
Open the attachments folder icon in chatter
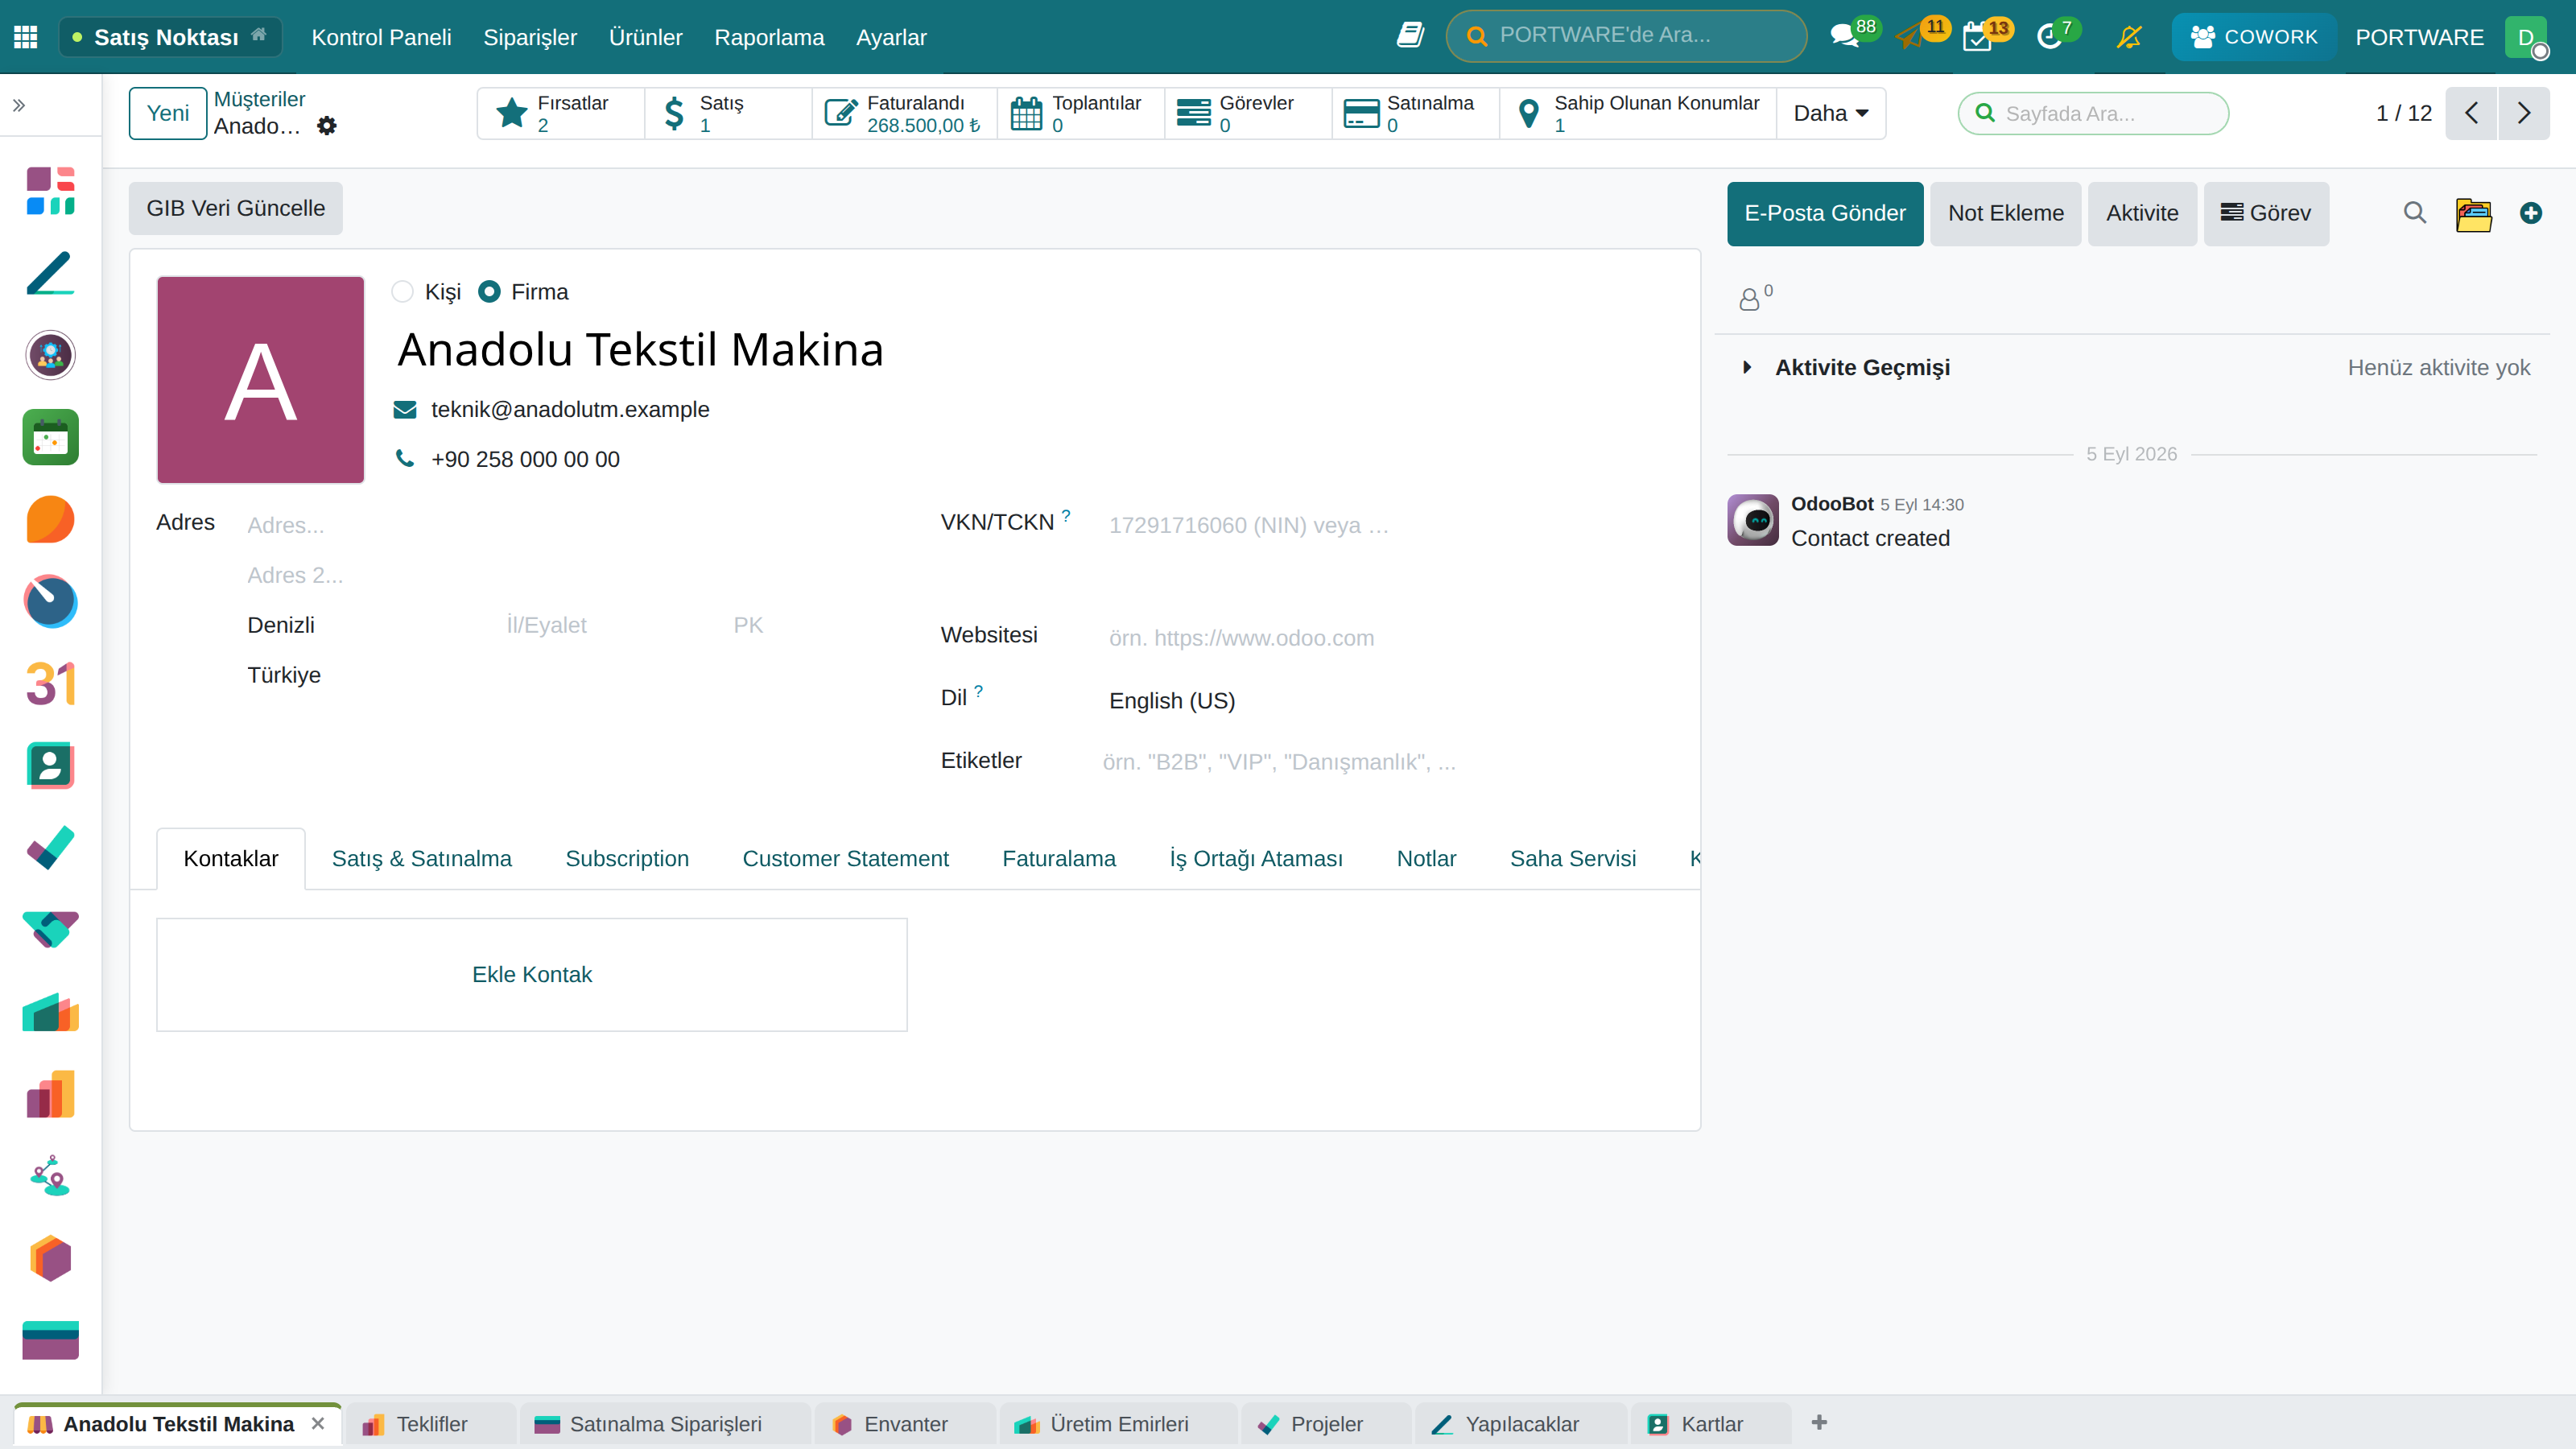tap(2473, 213)
